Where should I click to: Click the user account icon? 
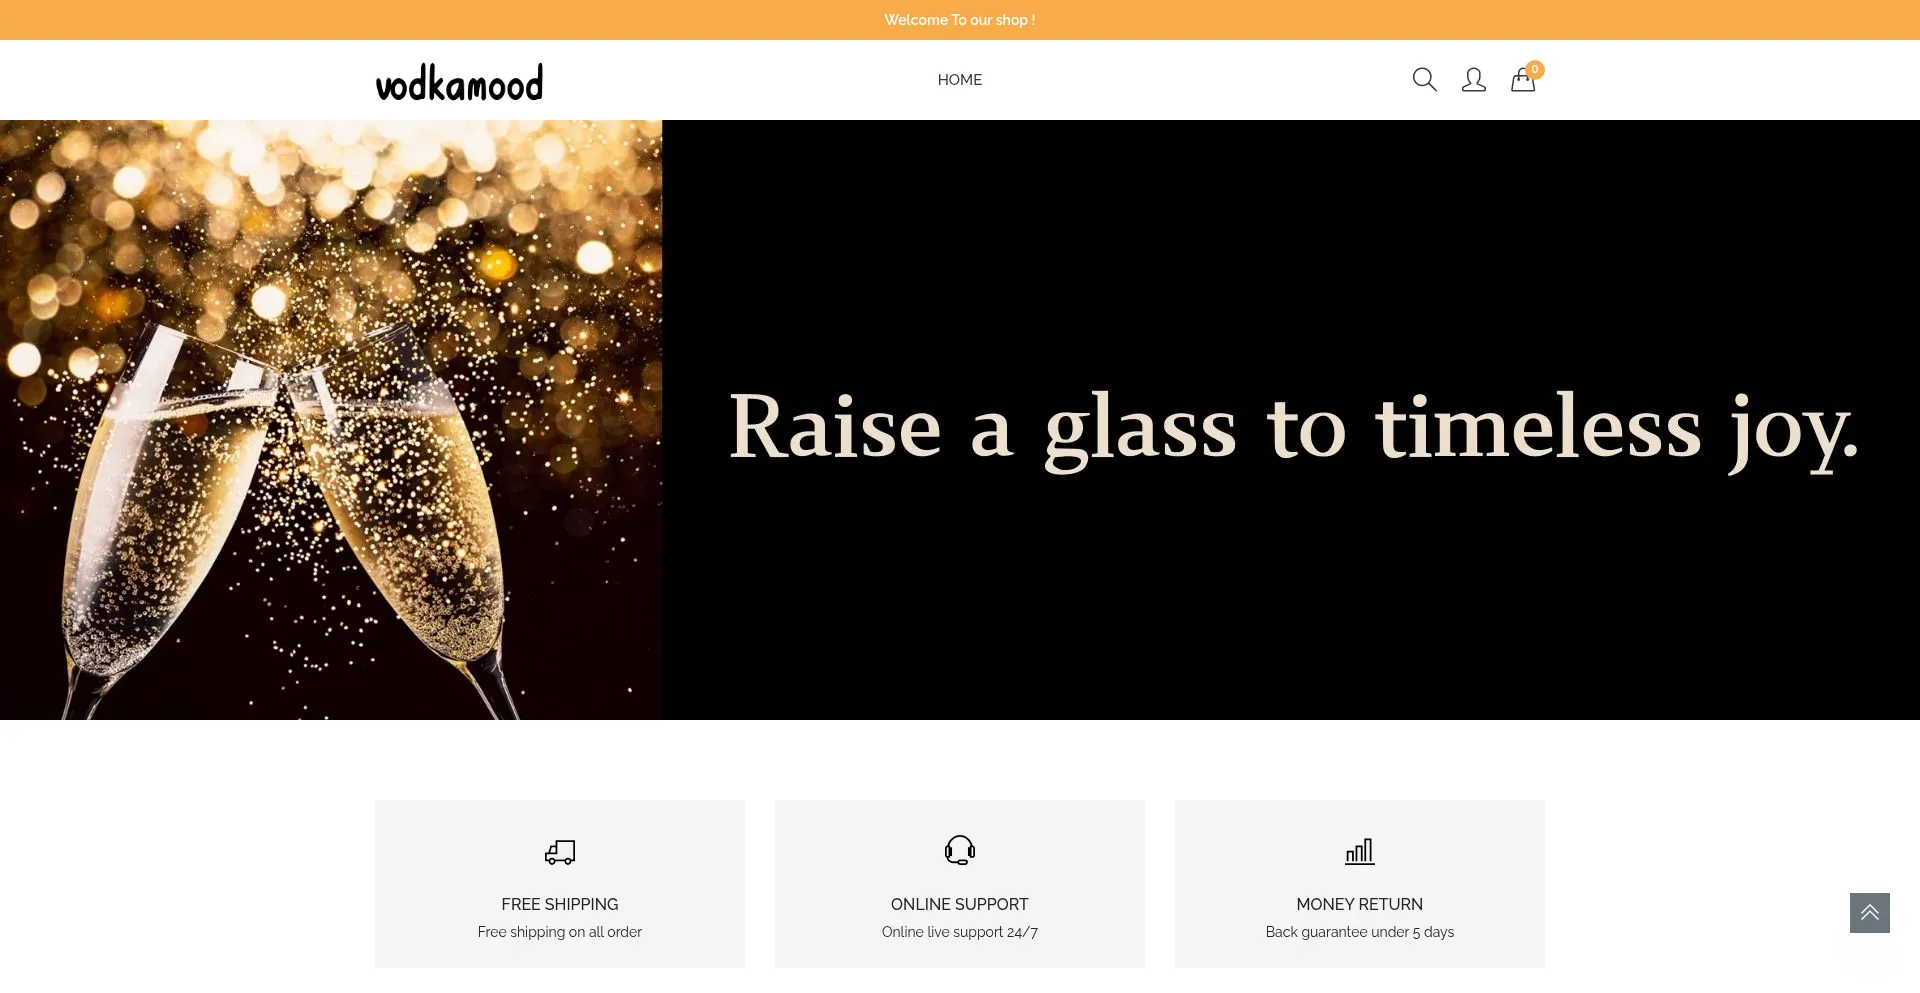tap(1473, 80)
